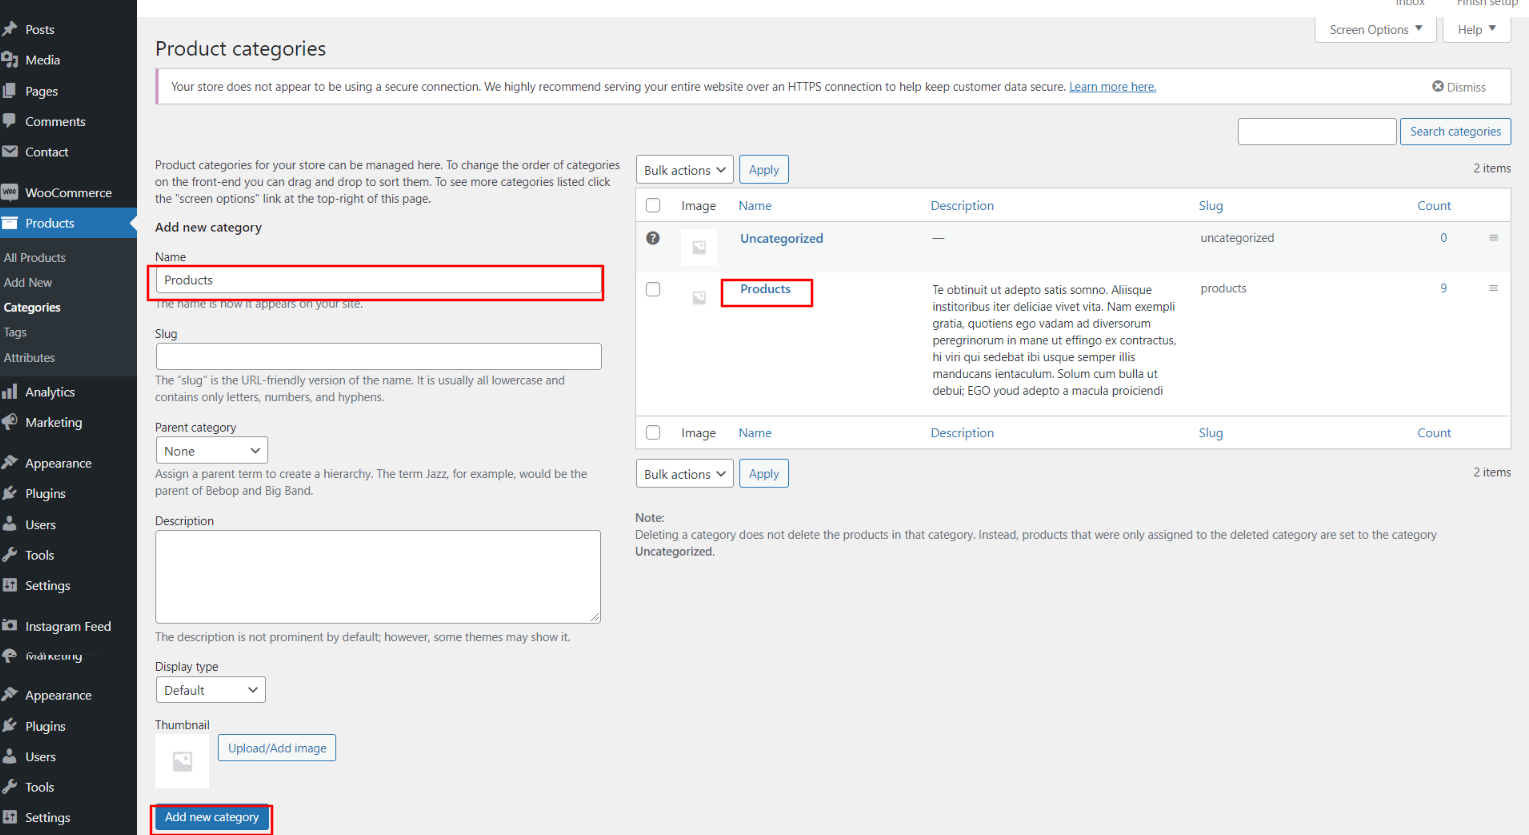Click the WooCommerce icon in sidebar
The width and height of the screenshot is (1529, 835).
(x=10, y=192)
